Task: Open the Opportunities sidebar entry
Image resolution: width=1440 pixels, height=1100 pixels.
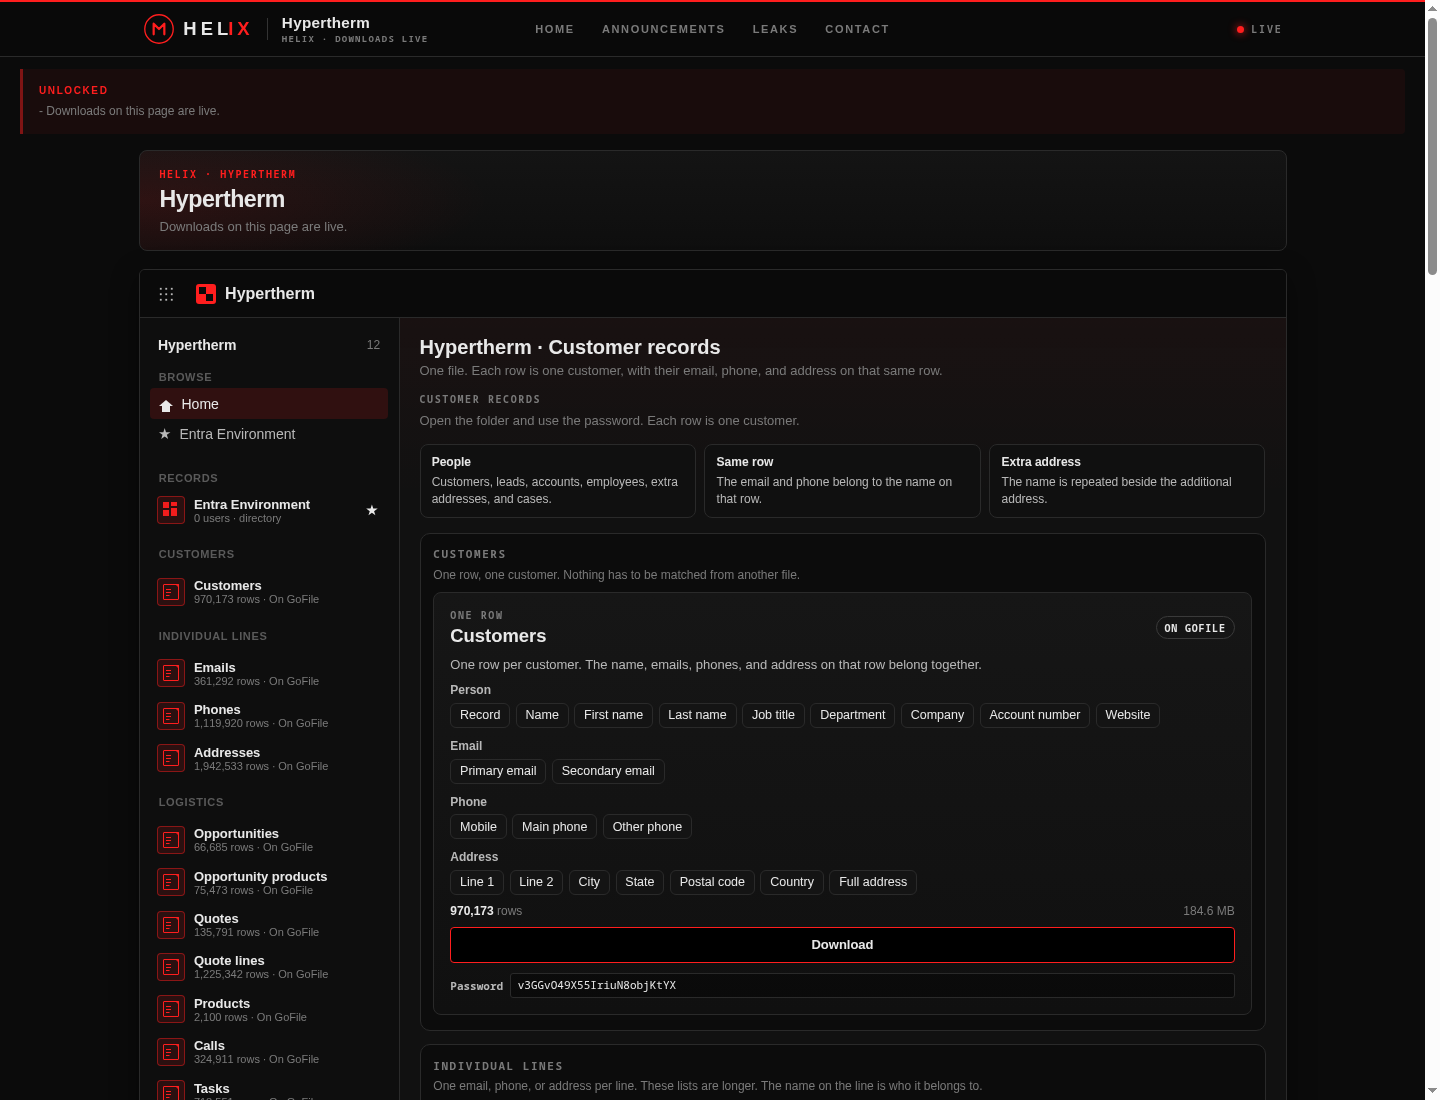Action: 269,840
